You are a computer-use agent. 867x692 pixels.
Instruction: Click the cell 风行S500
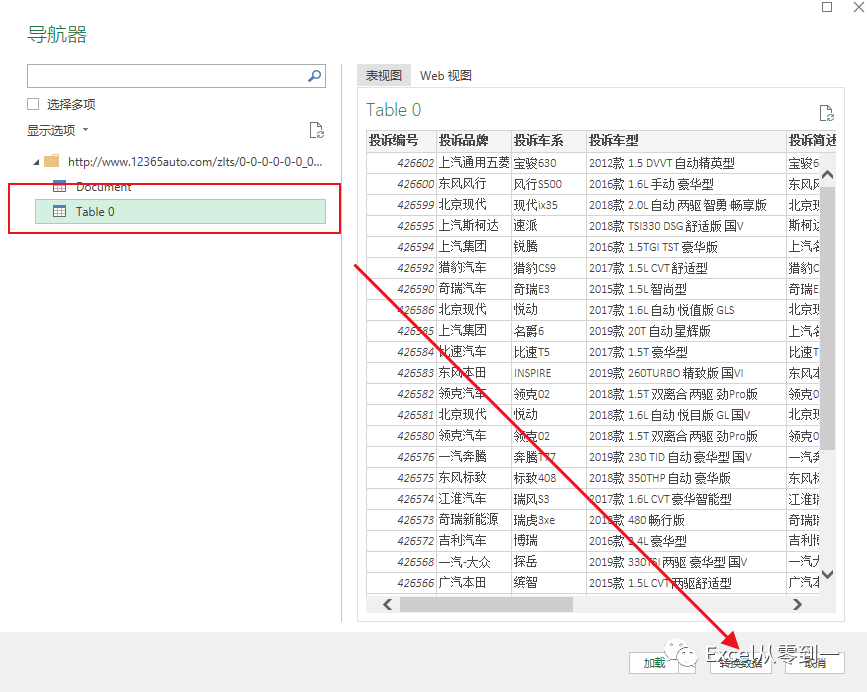(549, 184)
